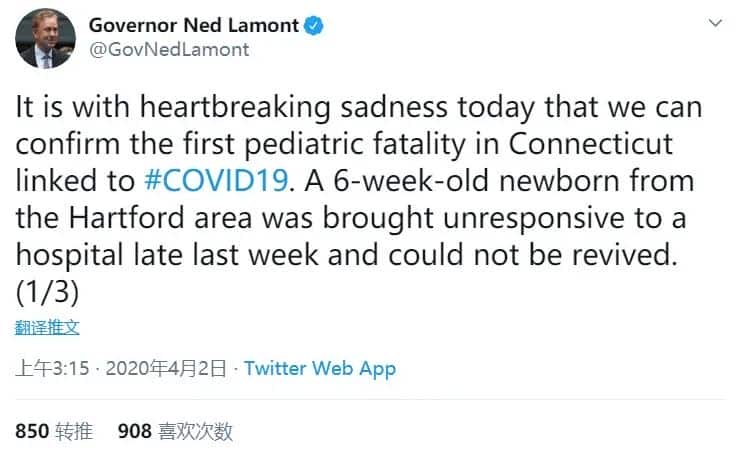The image size is (744, 459).
Task: View the 850 转推 retweets list
Action: coord(54,431)
